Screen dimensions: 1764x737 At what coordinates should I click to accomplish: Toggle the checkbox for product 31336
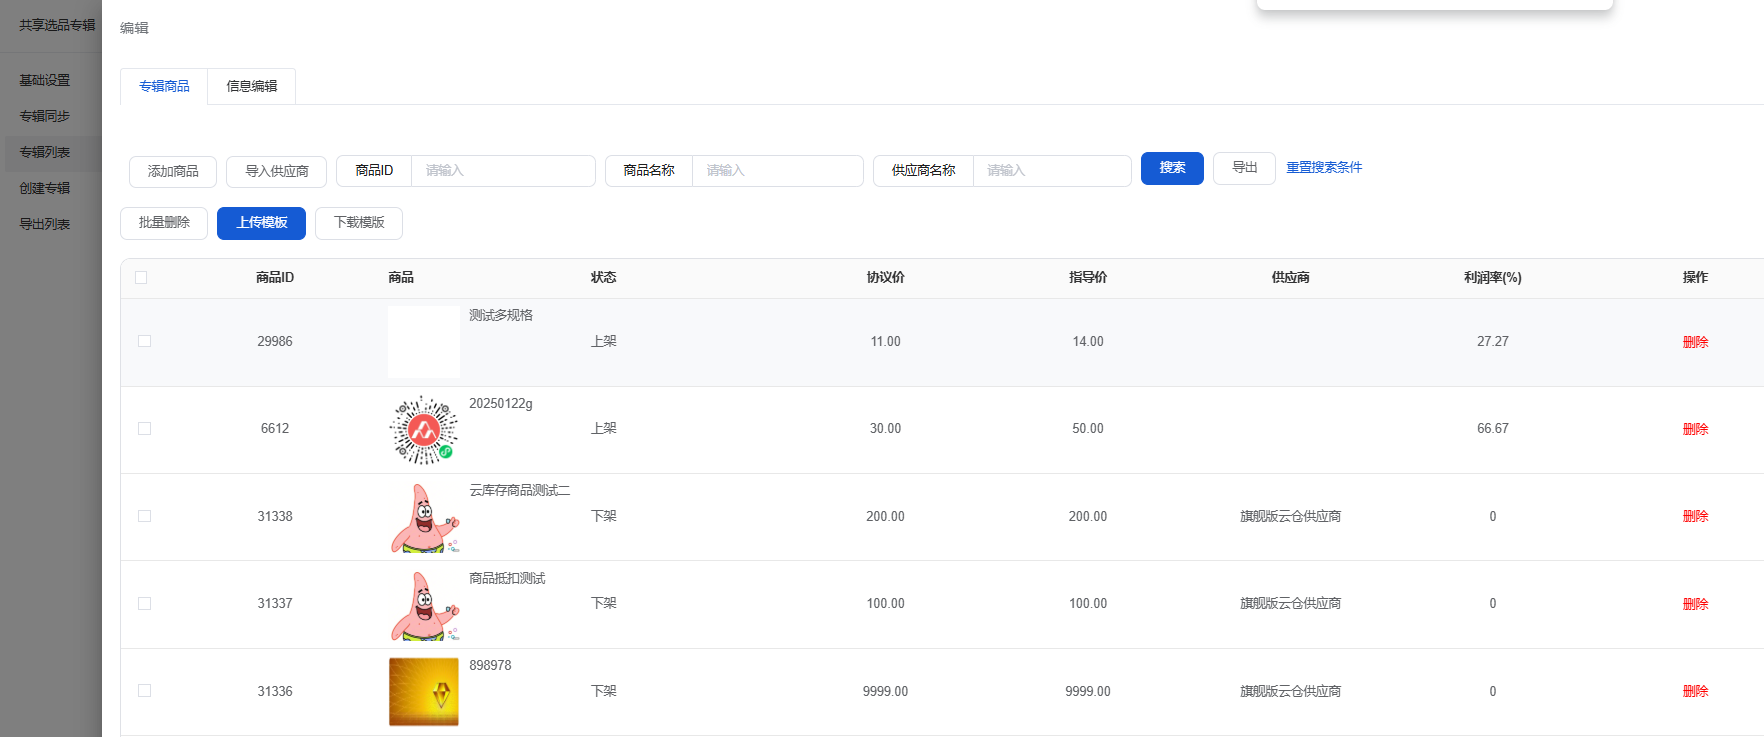click(x=145, y=691)
